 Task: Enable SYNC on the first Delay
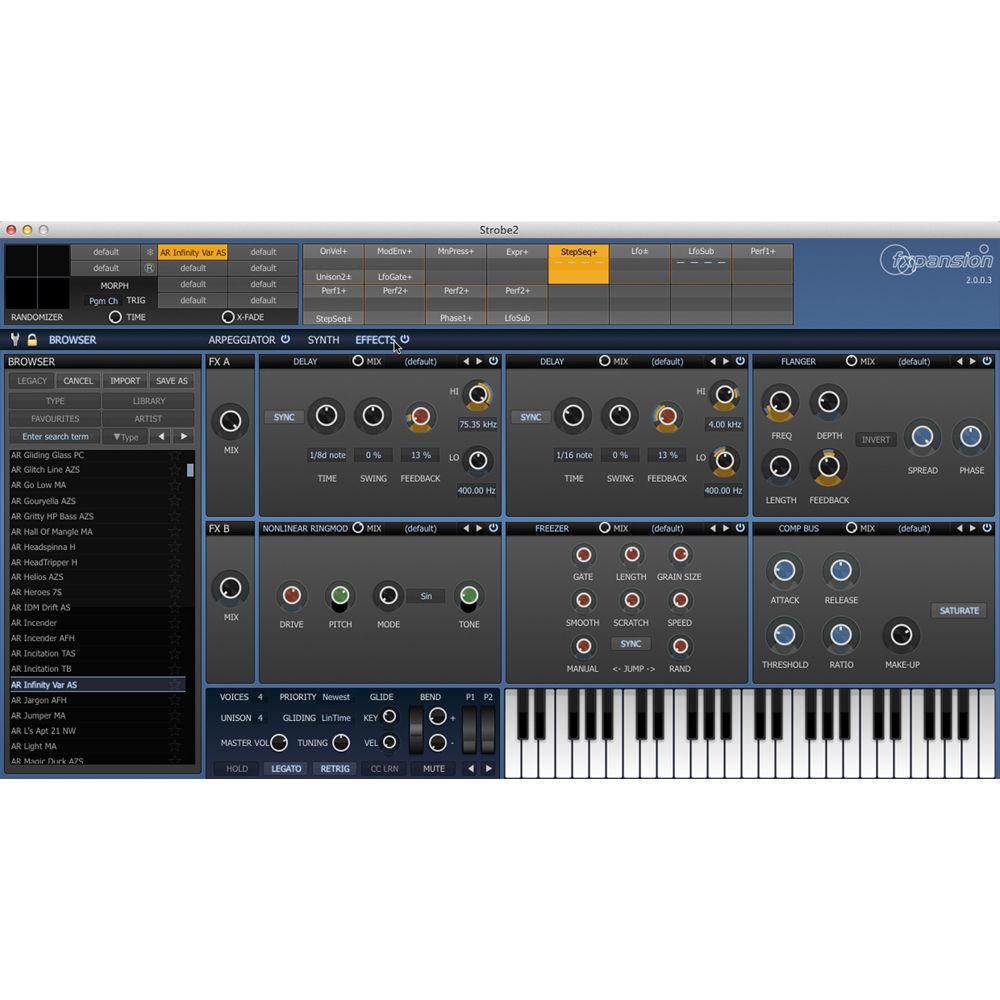pyautogui.click(x=283, y=417)
